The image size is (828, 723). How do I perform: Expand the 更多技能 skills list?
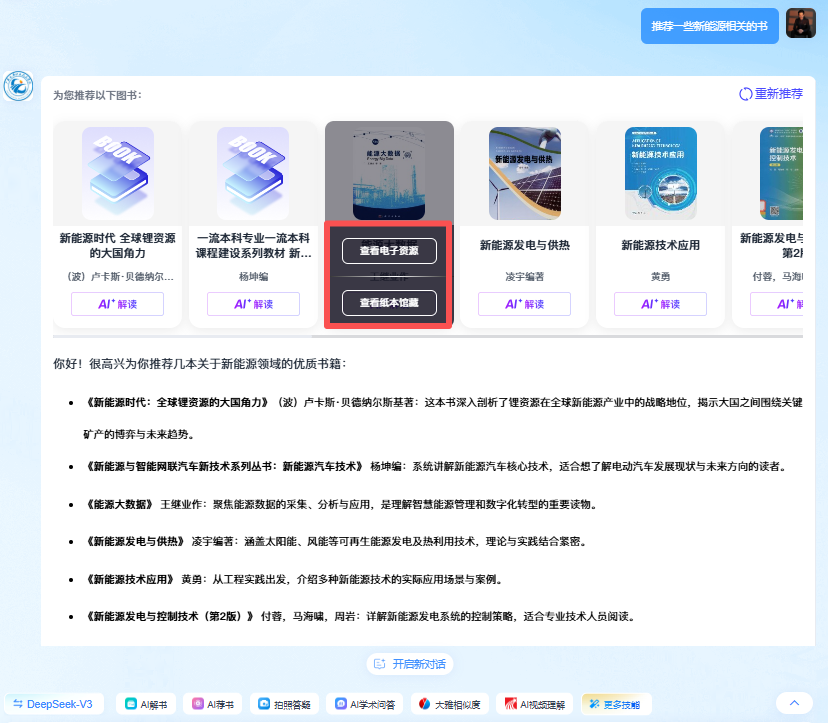tap(612, 704)
